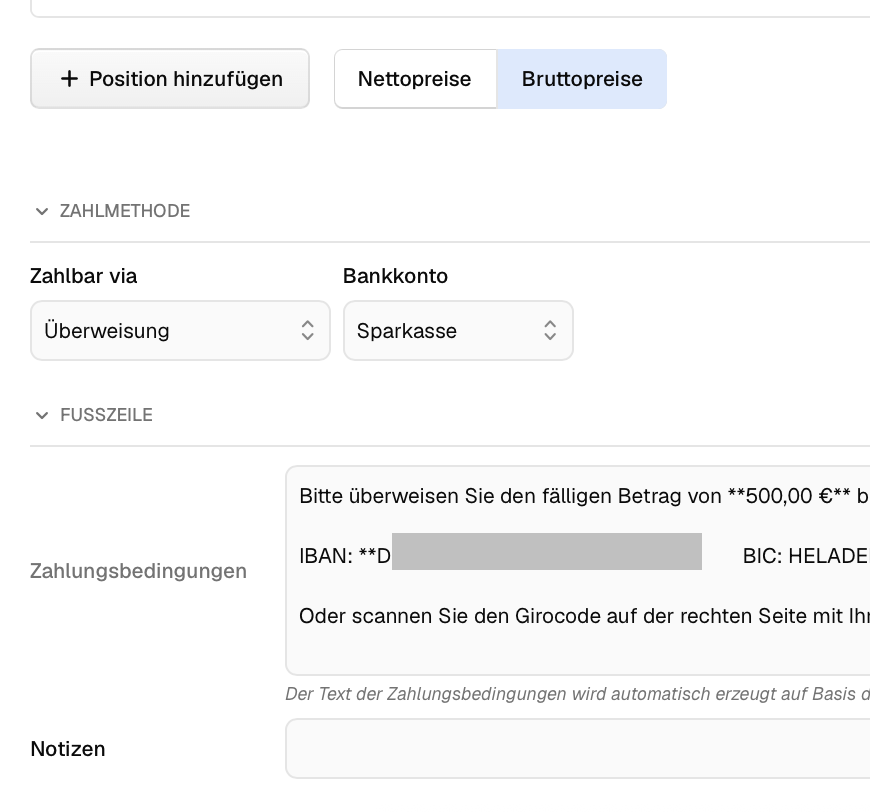870x812 pixels.
Task: Click the FUSSZEILE section heading
Action: (x=106, y=415)
